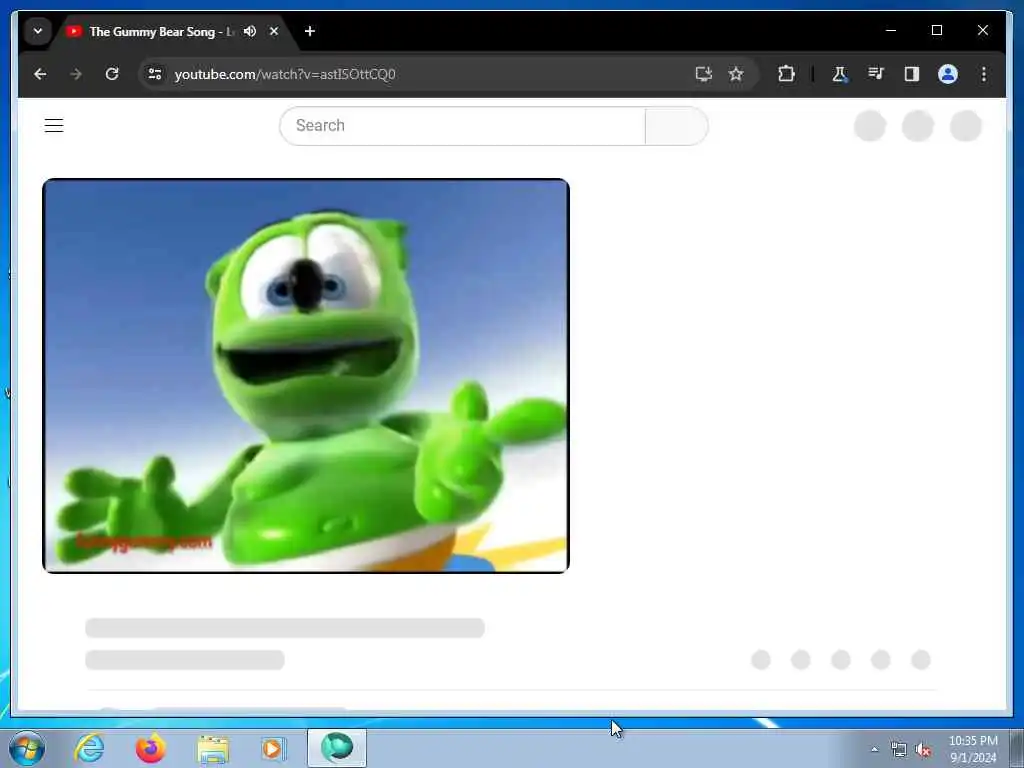Open YouTube hamburger guide menu
Viewport: 1024px width, 768px height.
pos(54,125)
